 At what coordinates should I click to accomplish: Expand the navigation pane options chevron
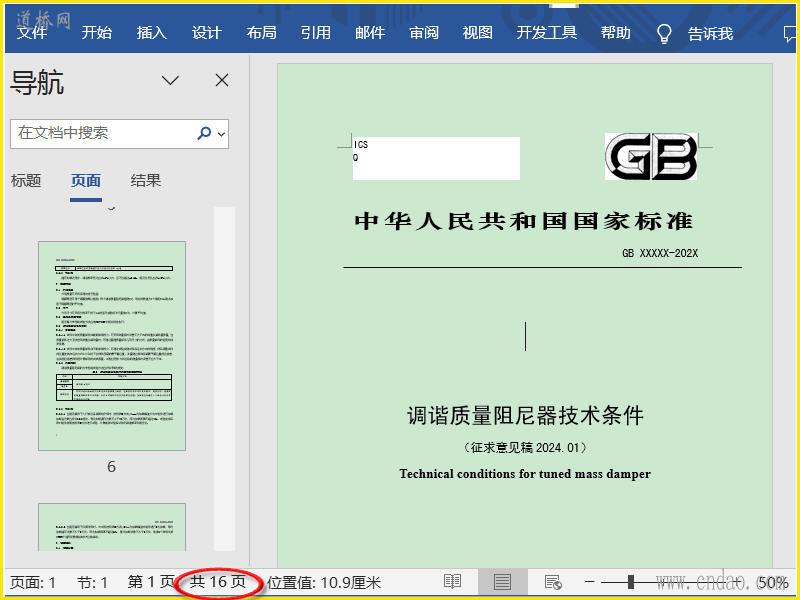click(x=170, y=81)
